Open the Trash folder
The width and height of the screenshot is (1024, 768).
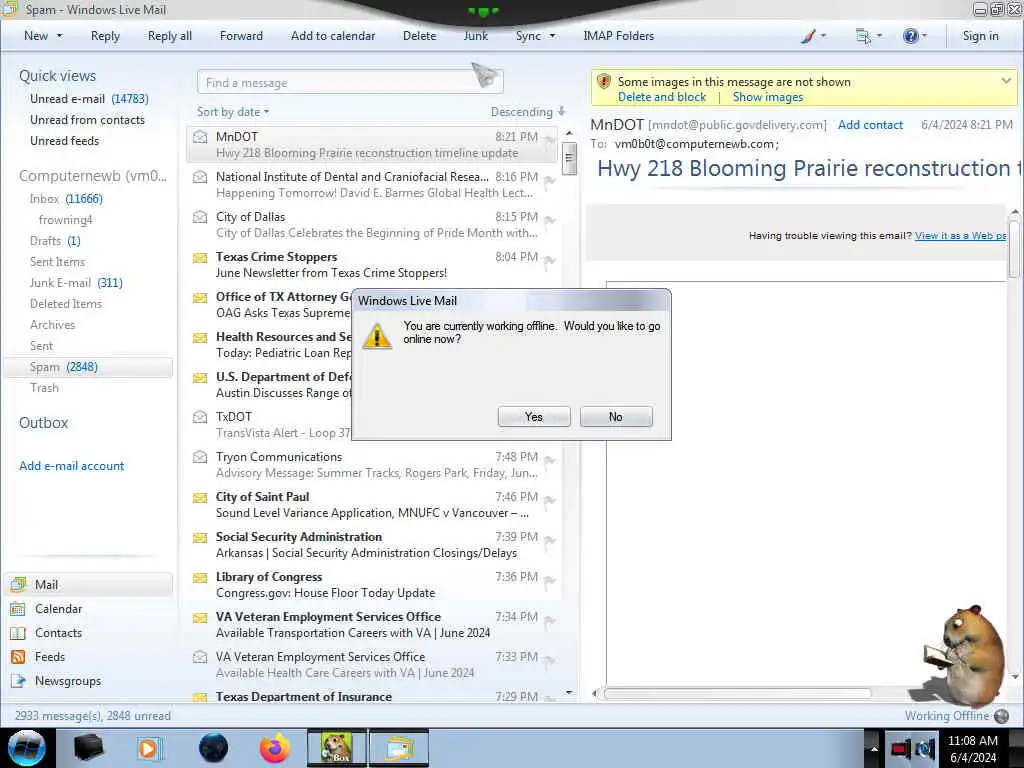[x=44, y=387]
